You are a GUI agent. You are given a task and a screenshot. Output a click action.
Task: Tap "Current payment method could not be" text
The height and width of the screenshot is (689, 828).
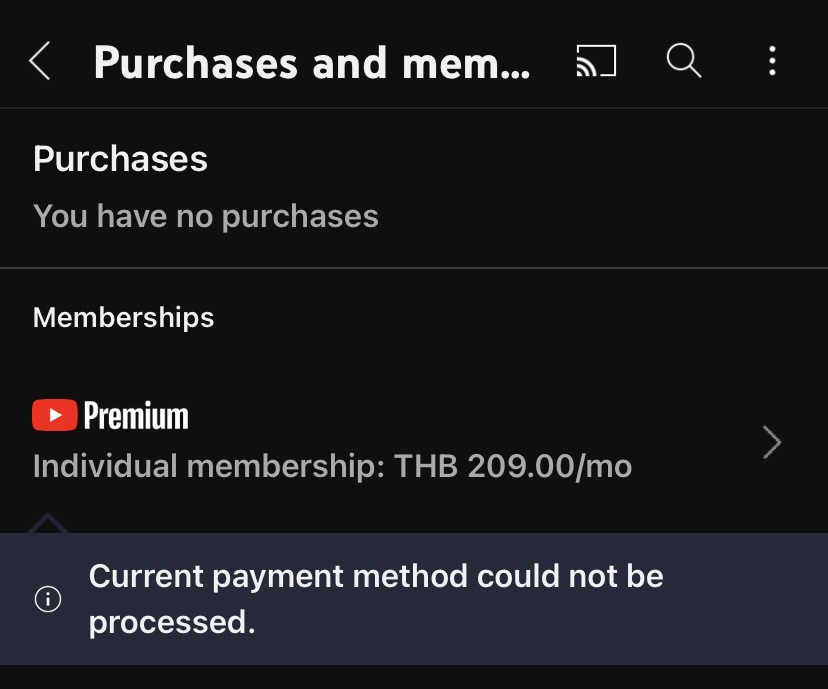tap(376, 576)
